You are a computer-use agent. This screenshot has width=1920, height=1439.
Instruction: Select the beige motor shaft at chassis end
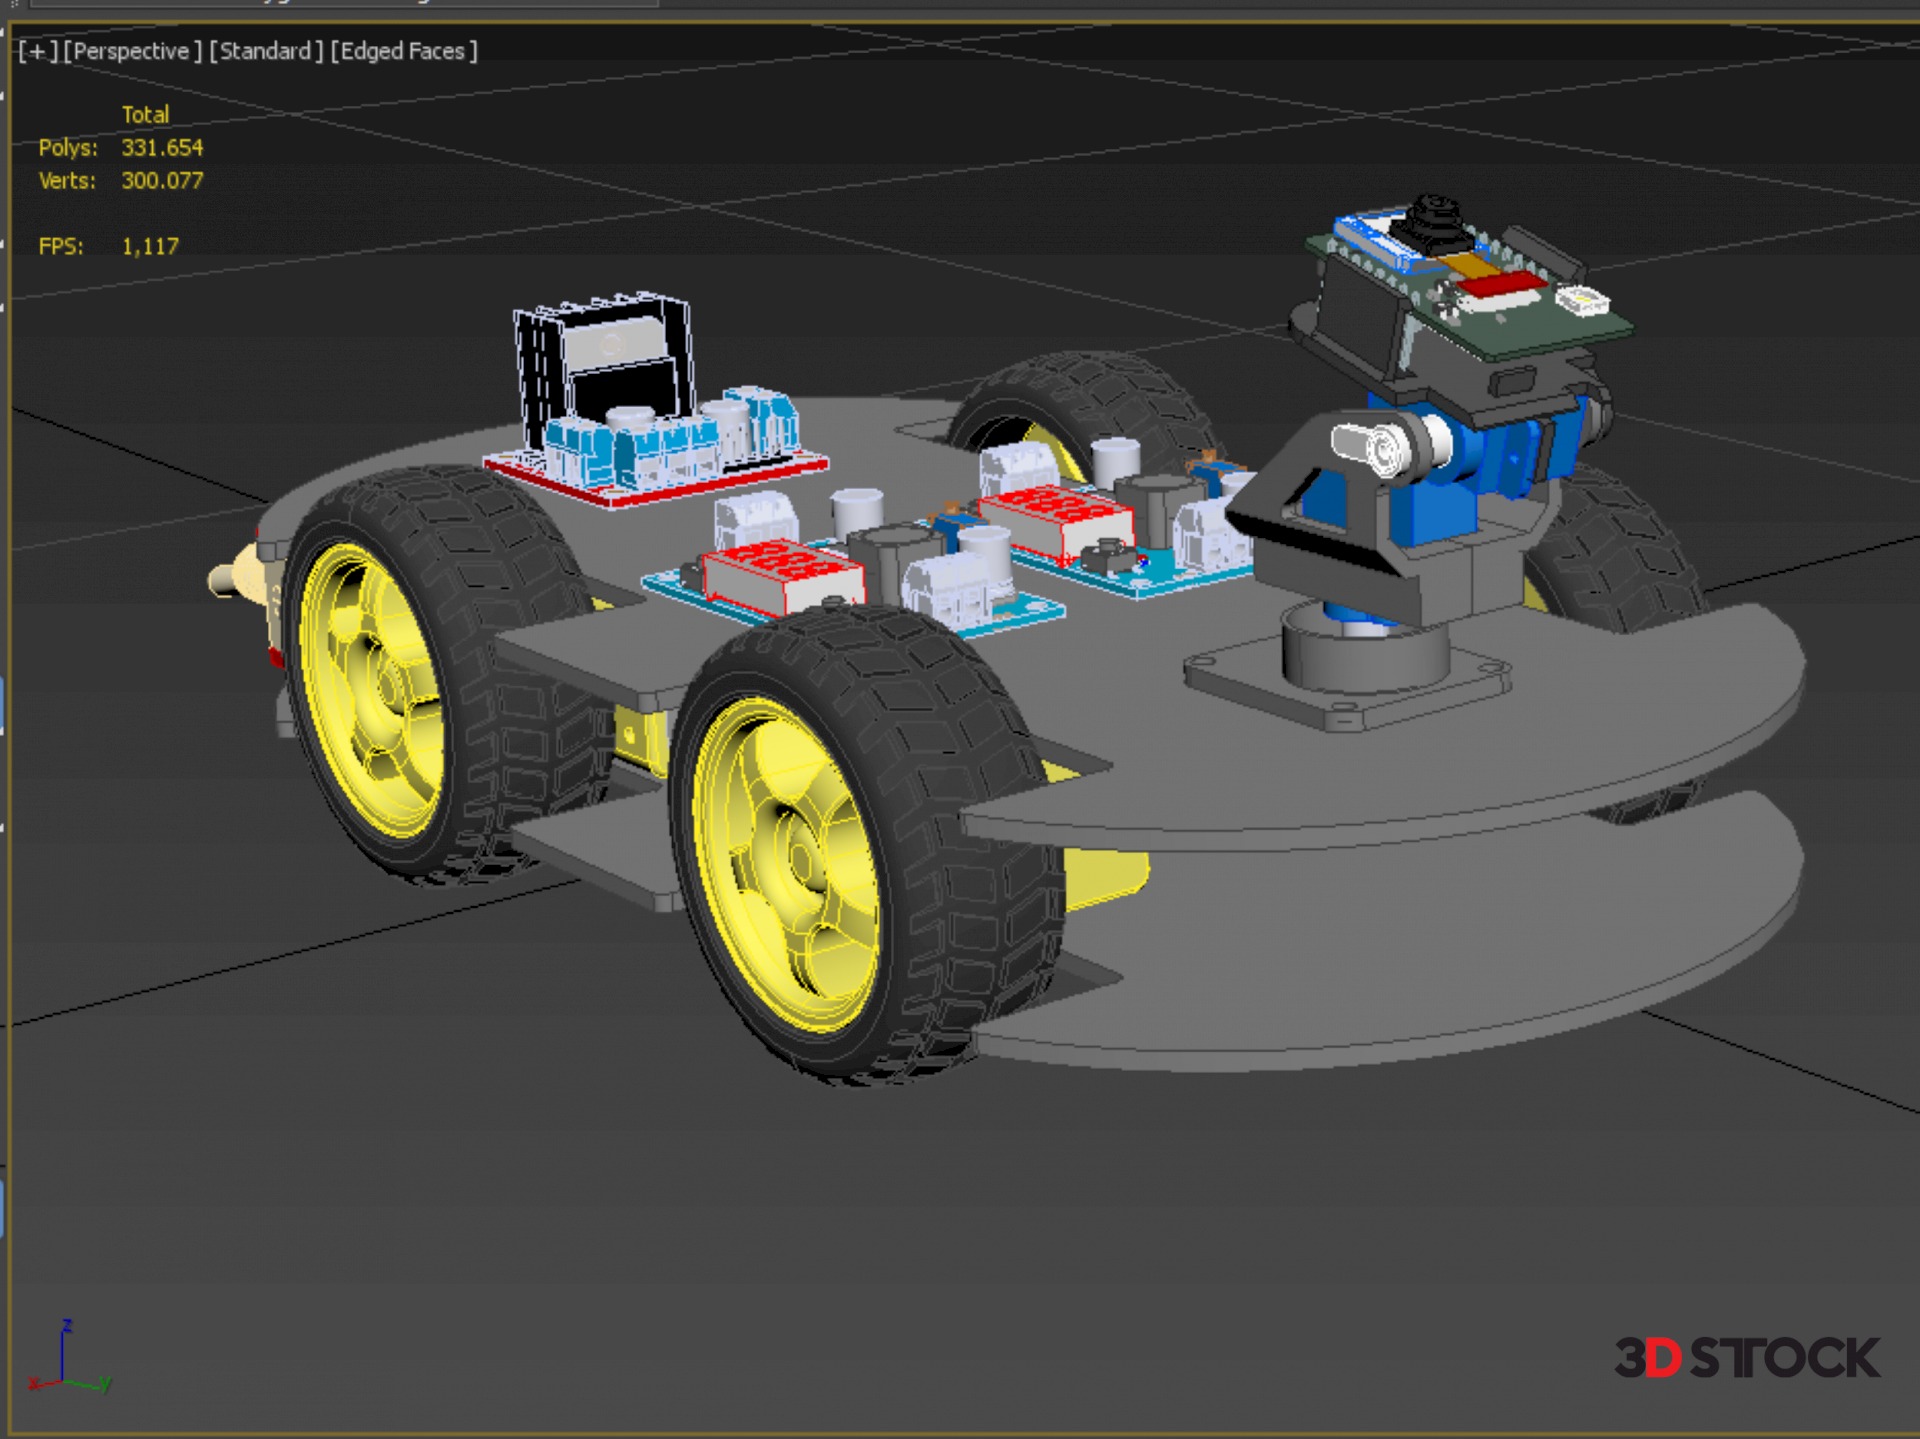228,578
